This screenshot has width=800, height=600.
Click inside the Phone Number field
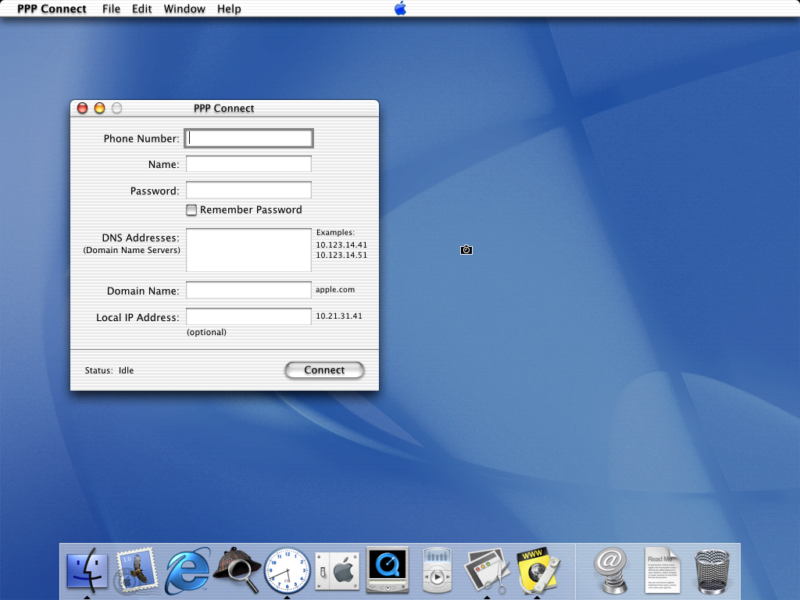point(248,138)
